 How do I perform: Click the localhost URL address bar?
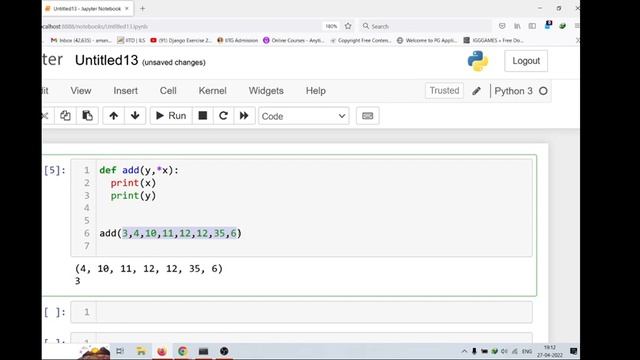point(180,26)
